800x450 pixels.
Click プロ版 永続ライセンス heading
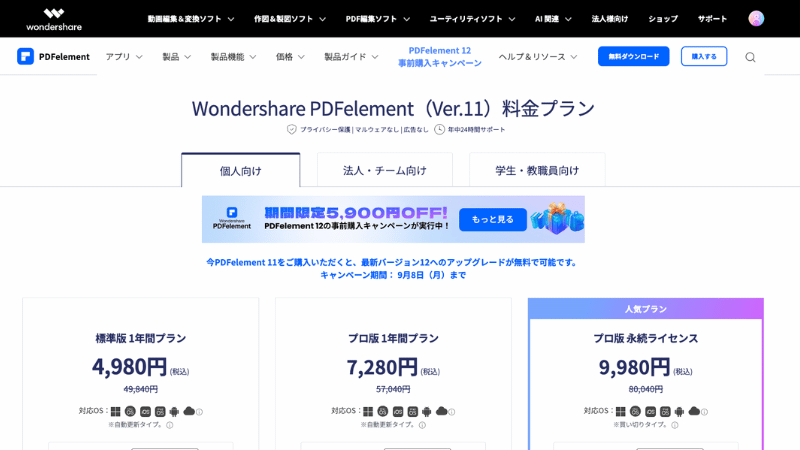(x=645, y=338)
